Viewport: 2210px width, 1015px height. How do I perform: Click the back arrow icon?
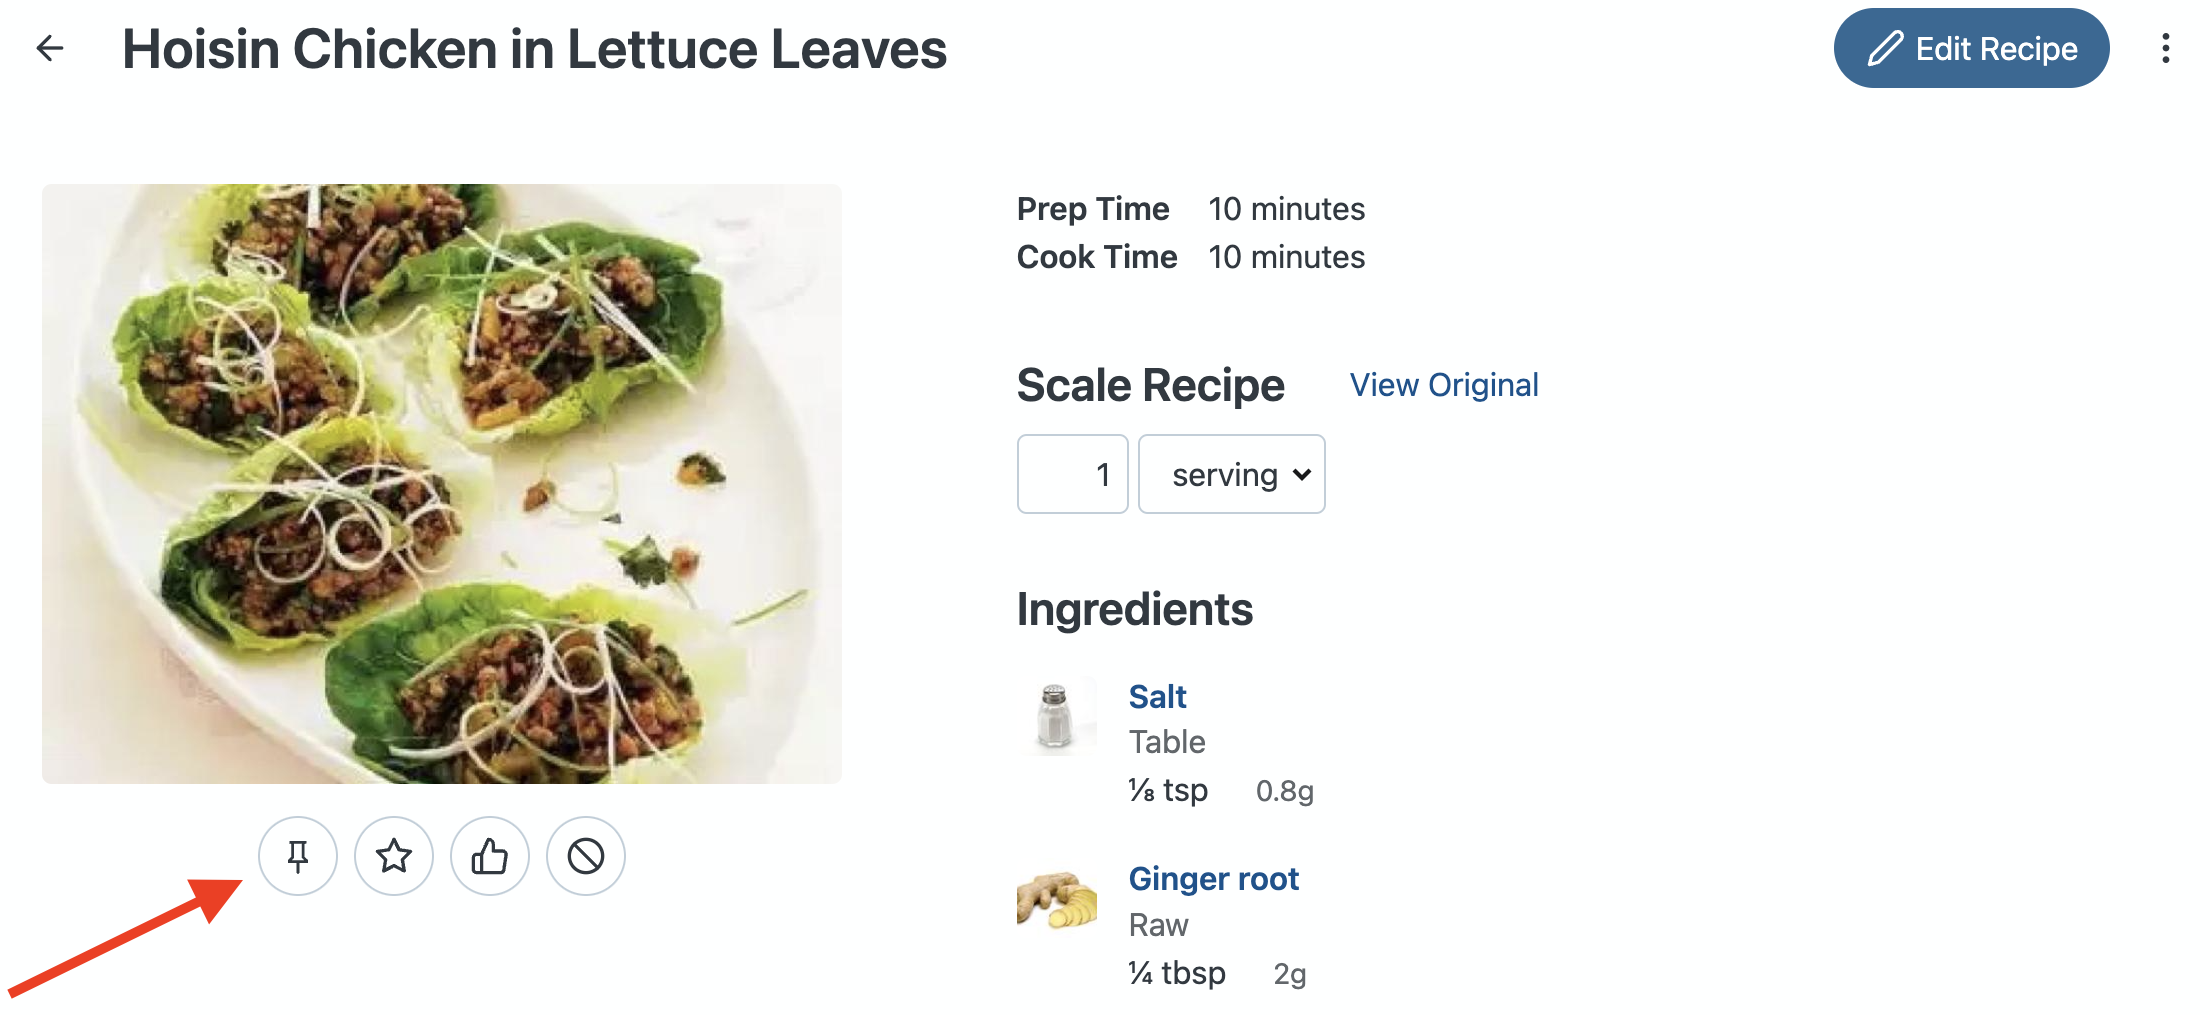pos(50,48)
